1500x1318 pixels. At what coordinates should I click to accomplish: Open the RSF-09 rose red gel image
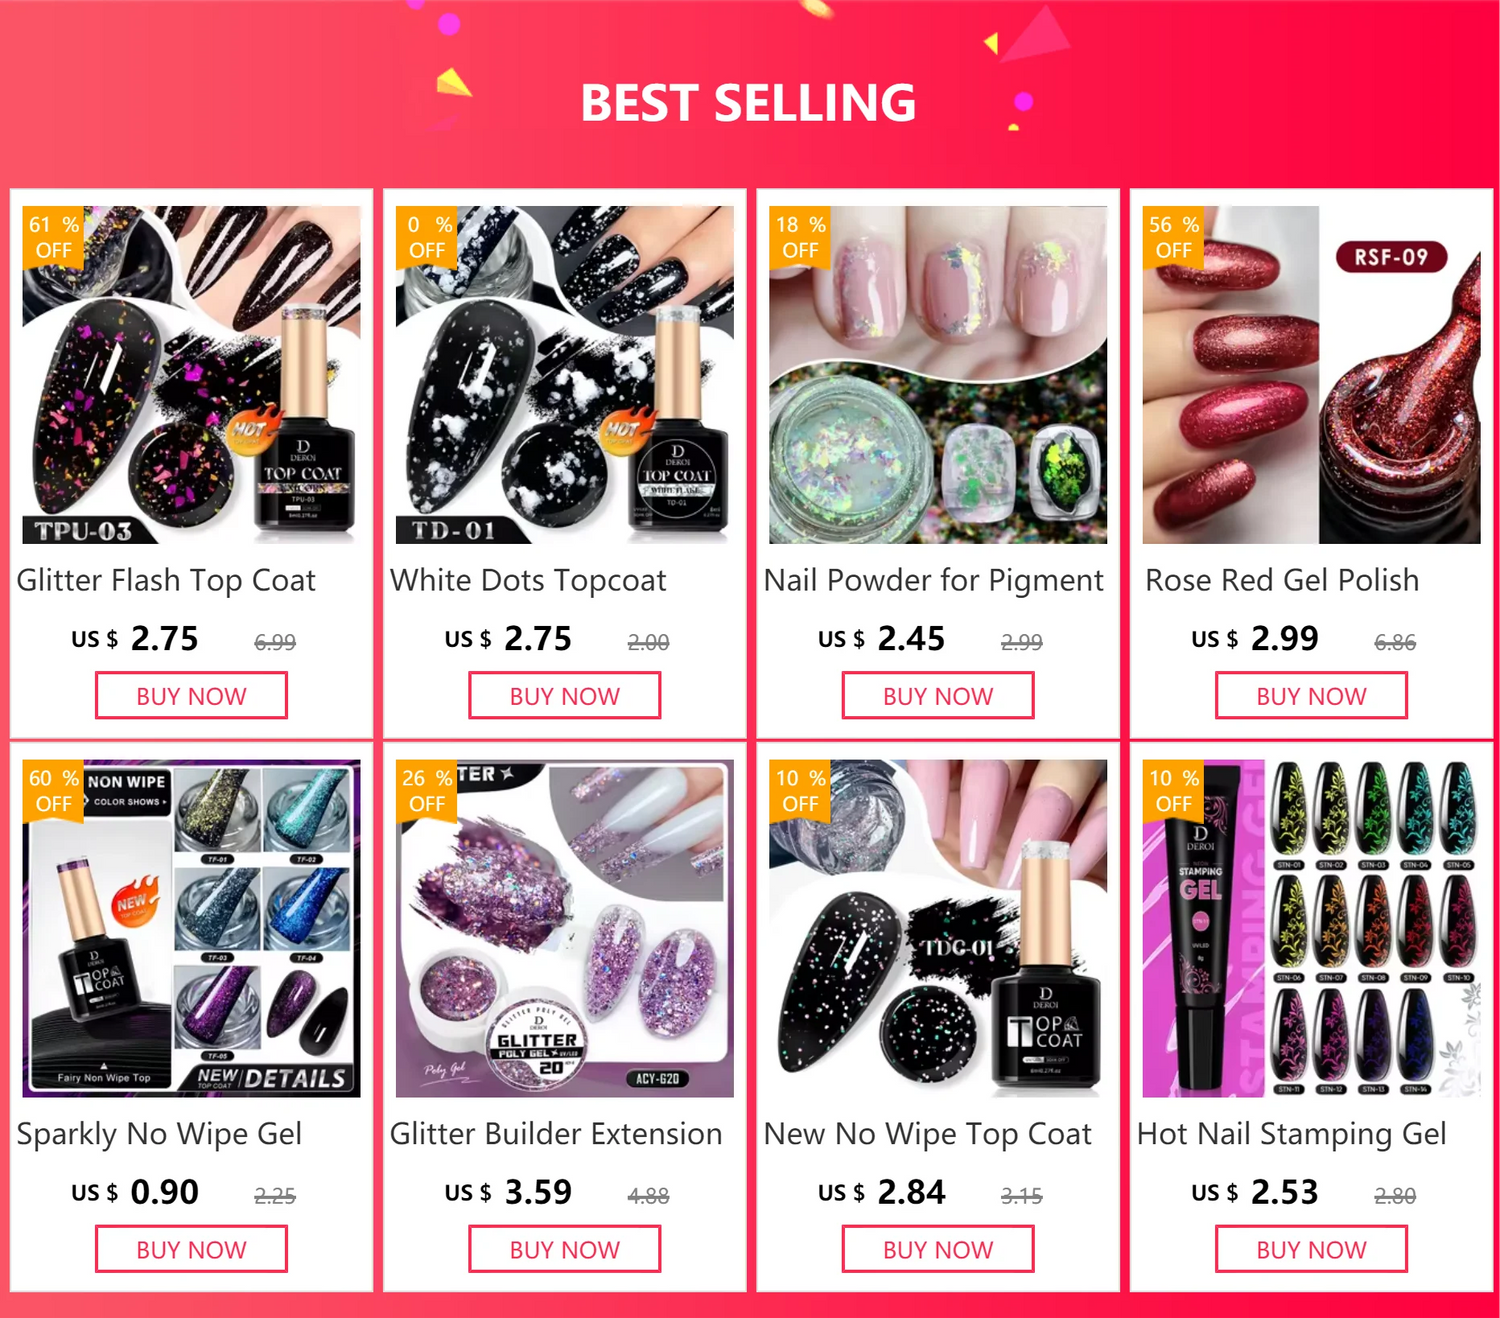[x=1311, y=375]
